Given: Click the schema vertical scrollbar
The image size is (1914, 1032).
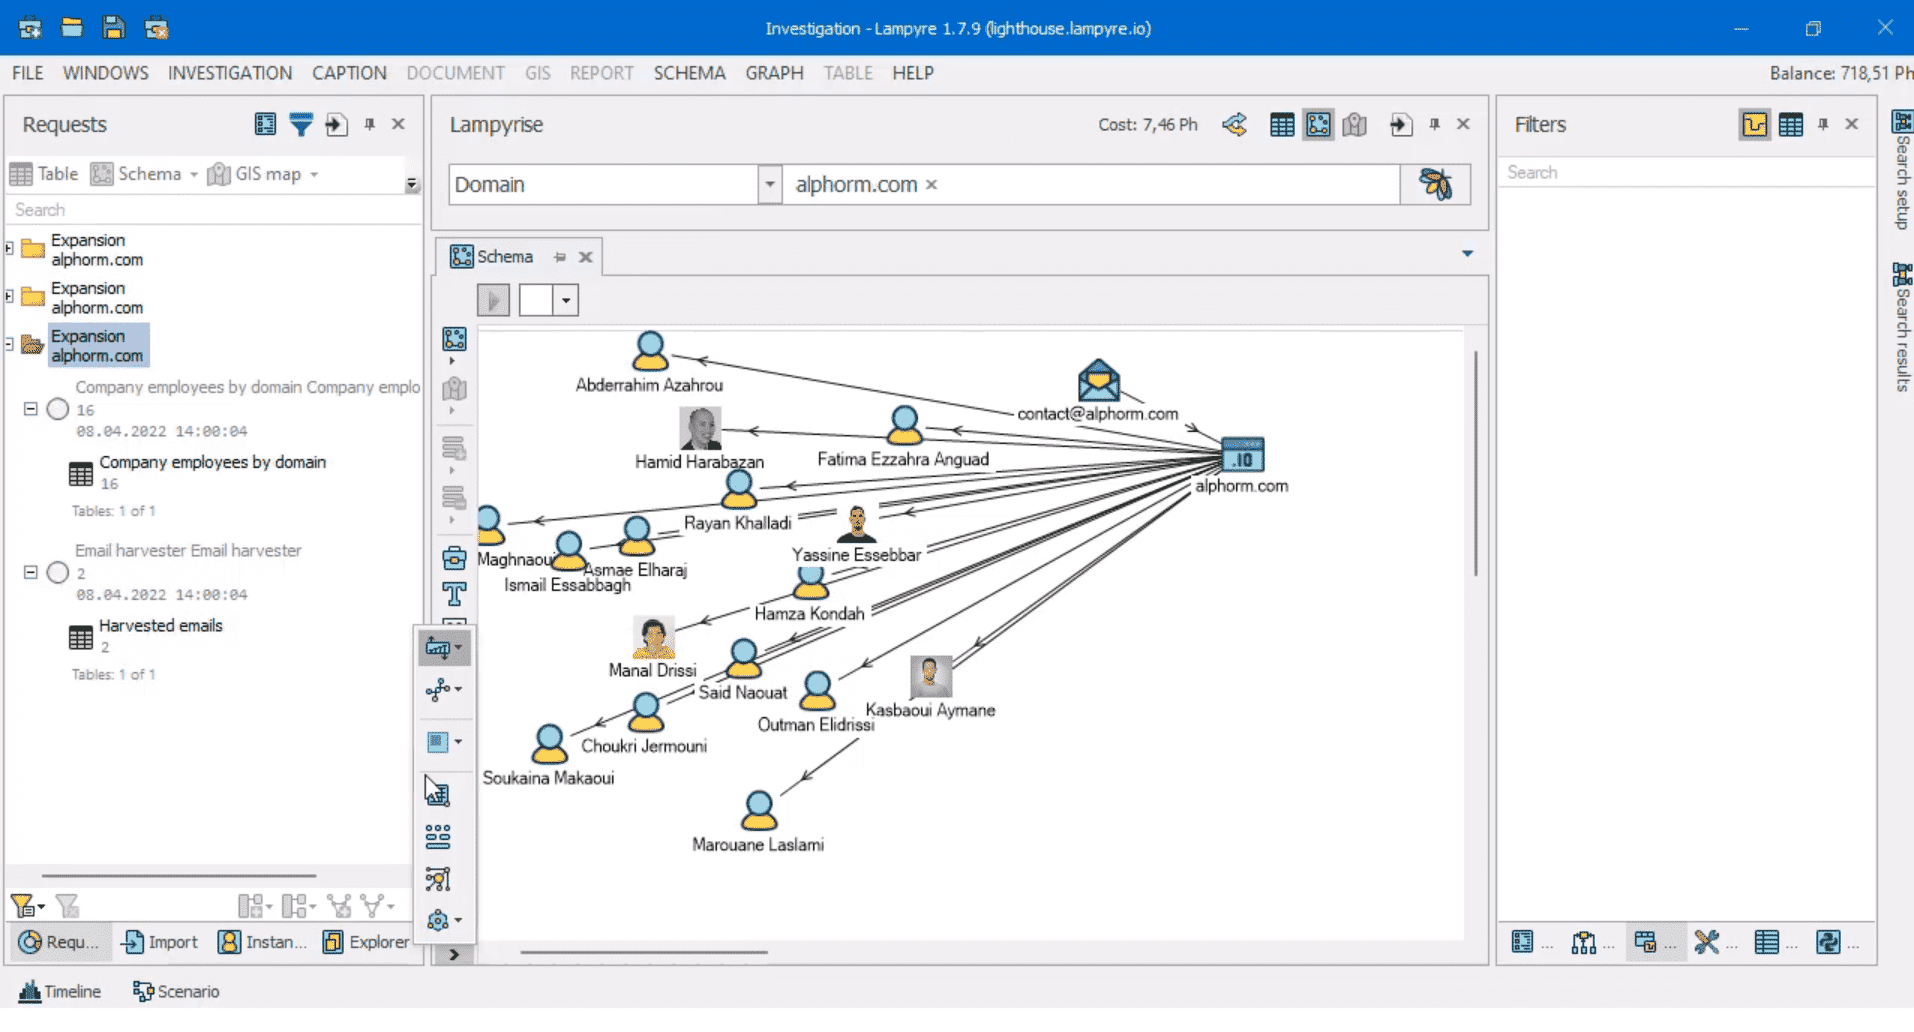Looking at the screenshot, I should tap(1476, 463).
